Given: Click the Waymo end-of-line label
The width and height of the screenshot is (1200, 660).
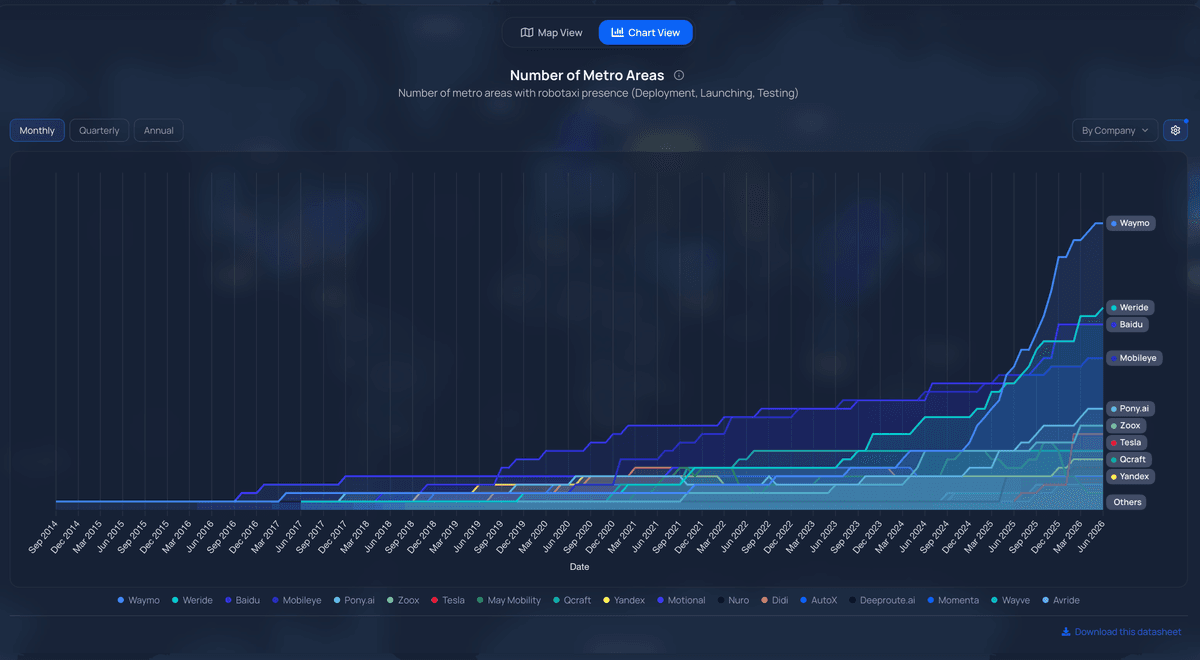Looking at the screenshot, I should [x=1131, y=223].
